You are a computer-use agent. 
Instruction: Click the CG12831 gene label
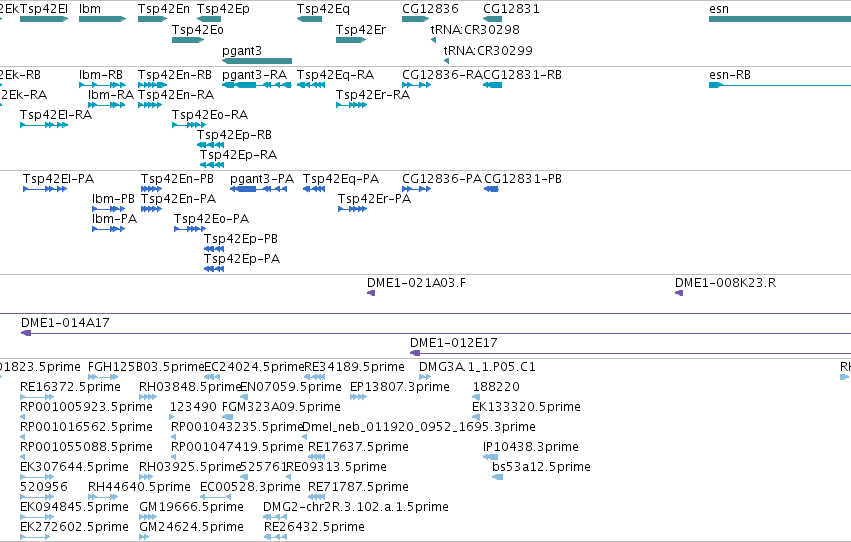[x=511, y=9]
